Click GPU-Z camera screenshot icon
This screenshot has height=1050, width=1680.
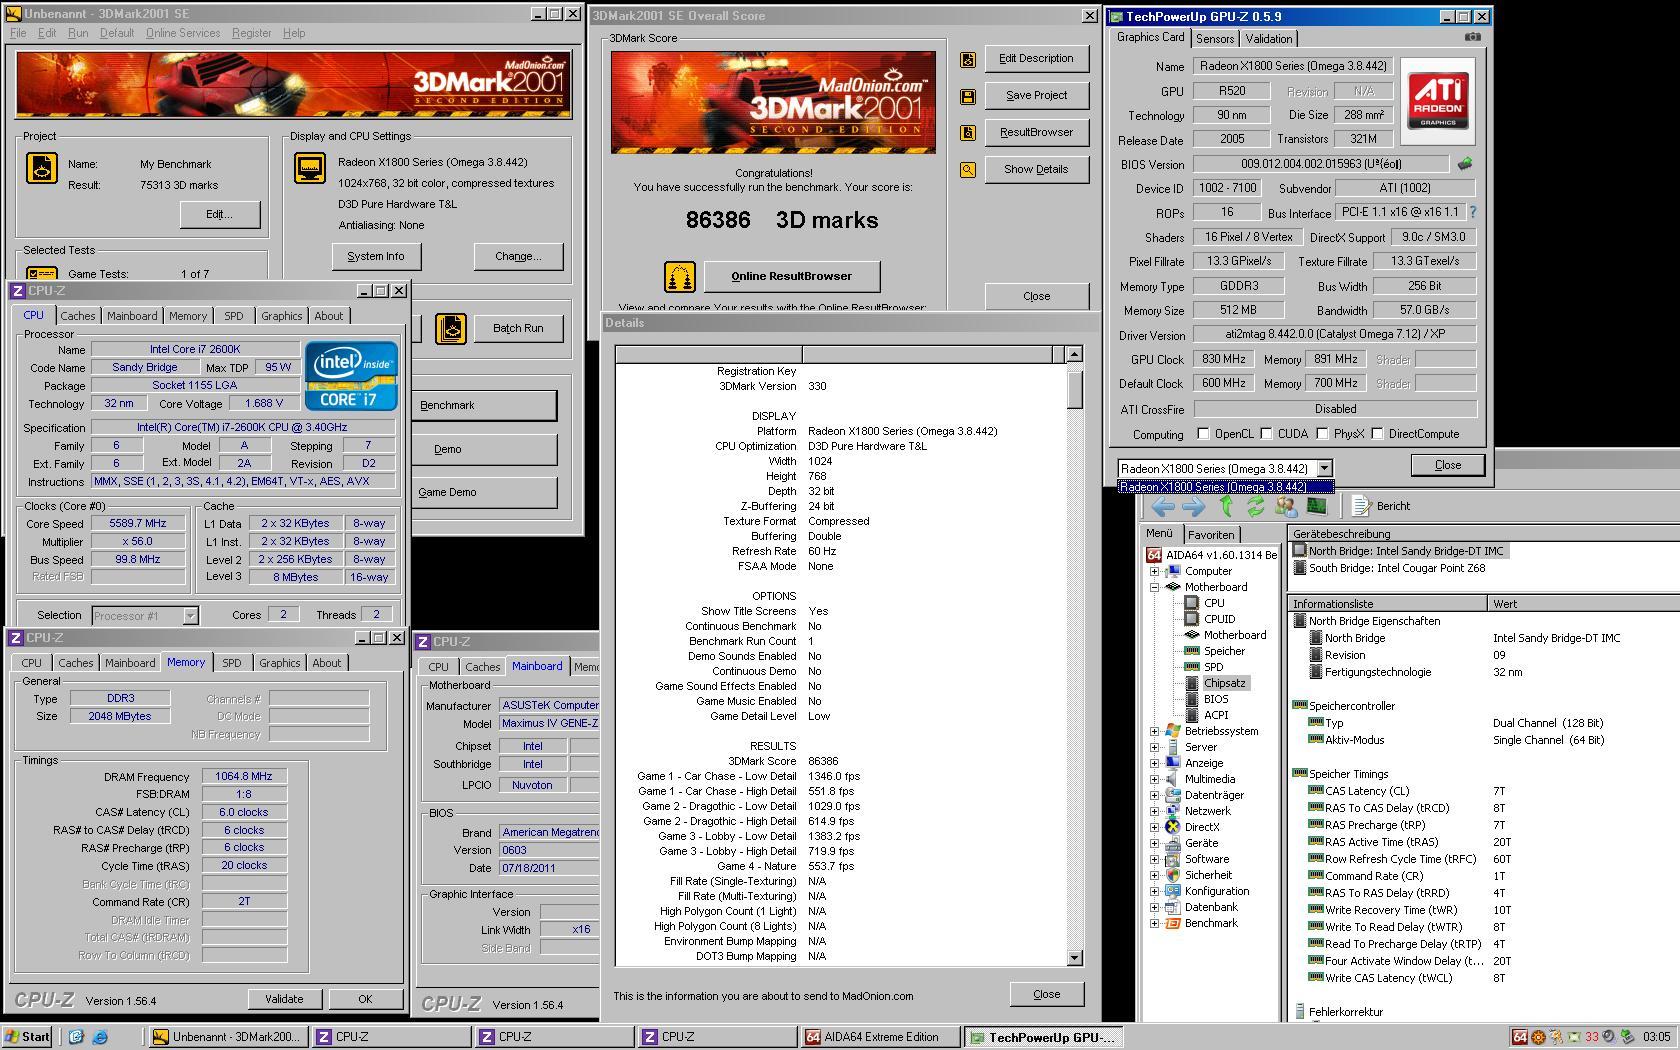[1472, 37]
